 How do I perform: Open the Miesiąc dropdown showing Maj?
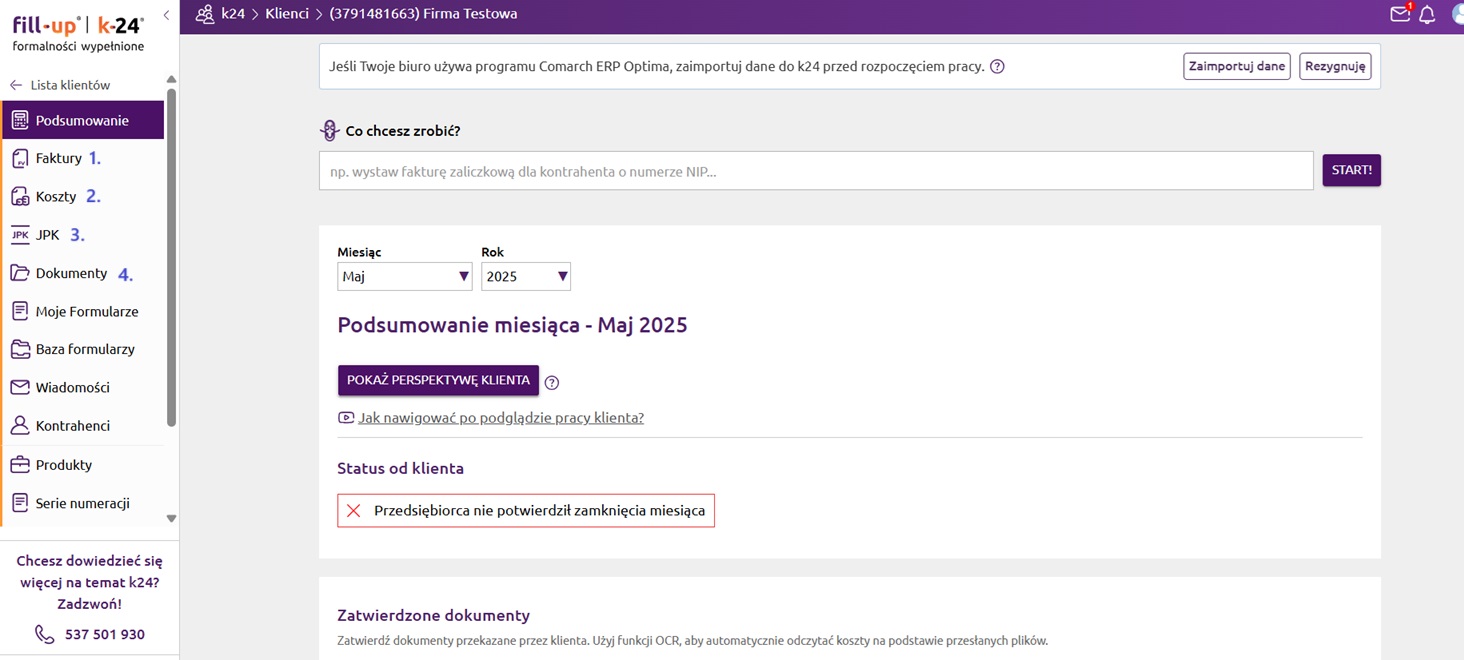coord(405,276)
